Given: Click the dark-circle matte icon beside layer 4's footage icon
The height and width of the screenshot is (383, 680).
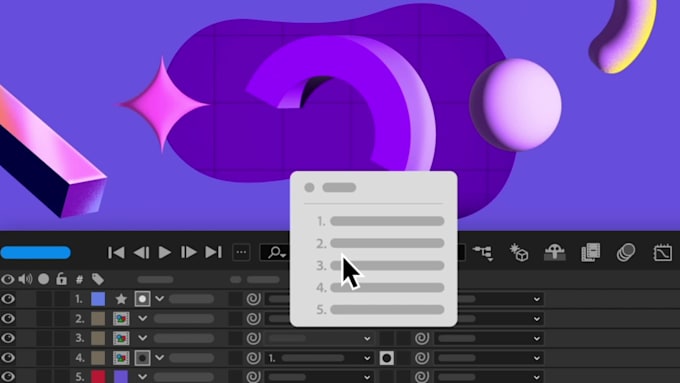Looking at the screenshot, I should click(x=142, y=358).
